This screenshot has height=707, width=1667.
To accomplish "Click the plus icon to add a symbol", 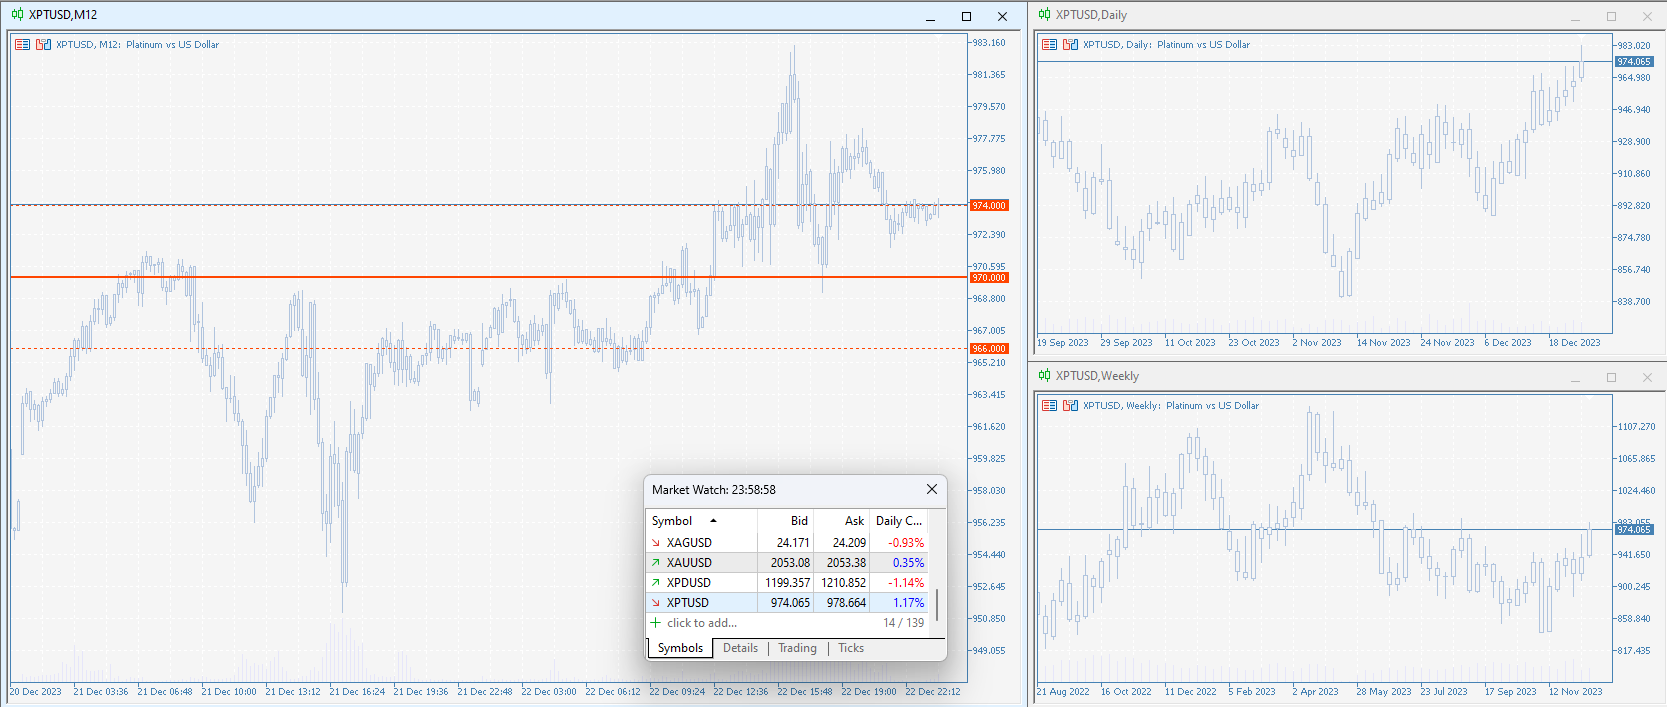I will 656,623.
